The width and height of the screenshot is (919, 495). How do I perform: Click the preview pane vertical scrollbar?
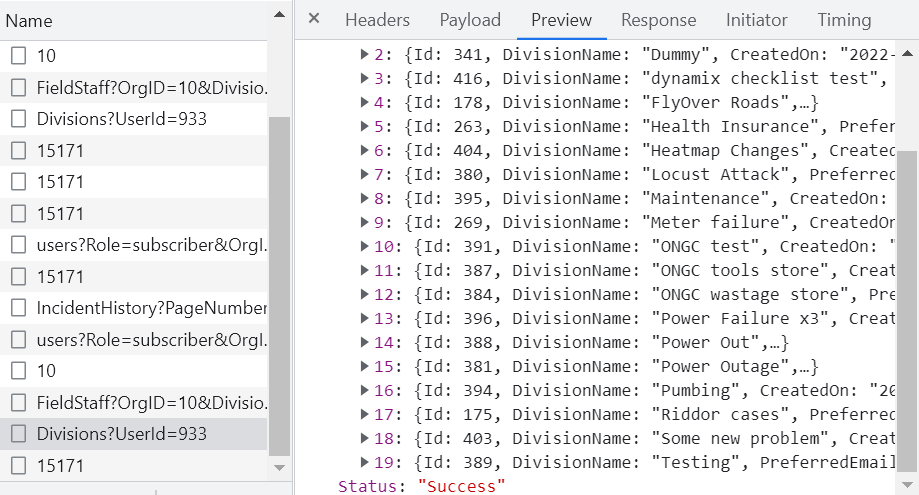point(906,300)
